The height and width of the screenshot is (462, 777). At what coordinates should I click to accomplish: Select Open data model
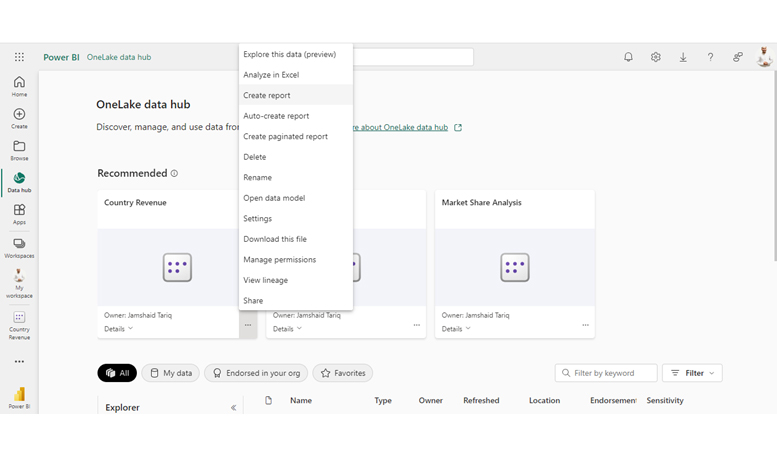click(296, 198)
